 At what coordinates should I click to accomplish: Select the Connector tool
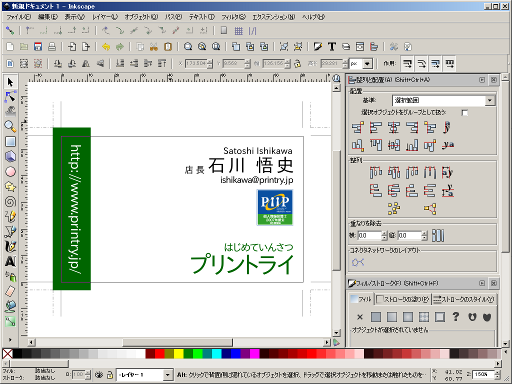(10, 321)
